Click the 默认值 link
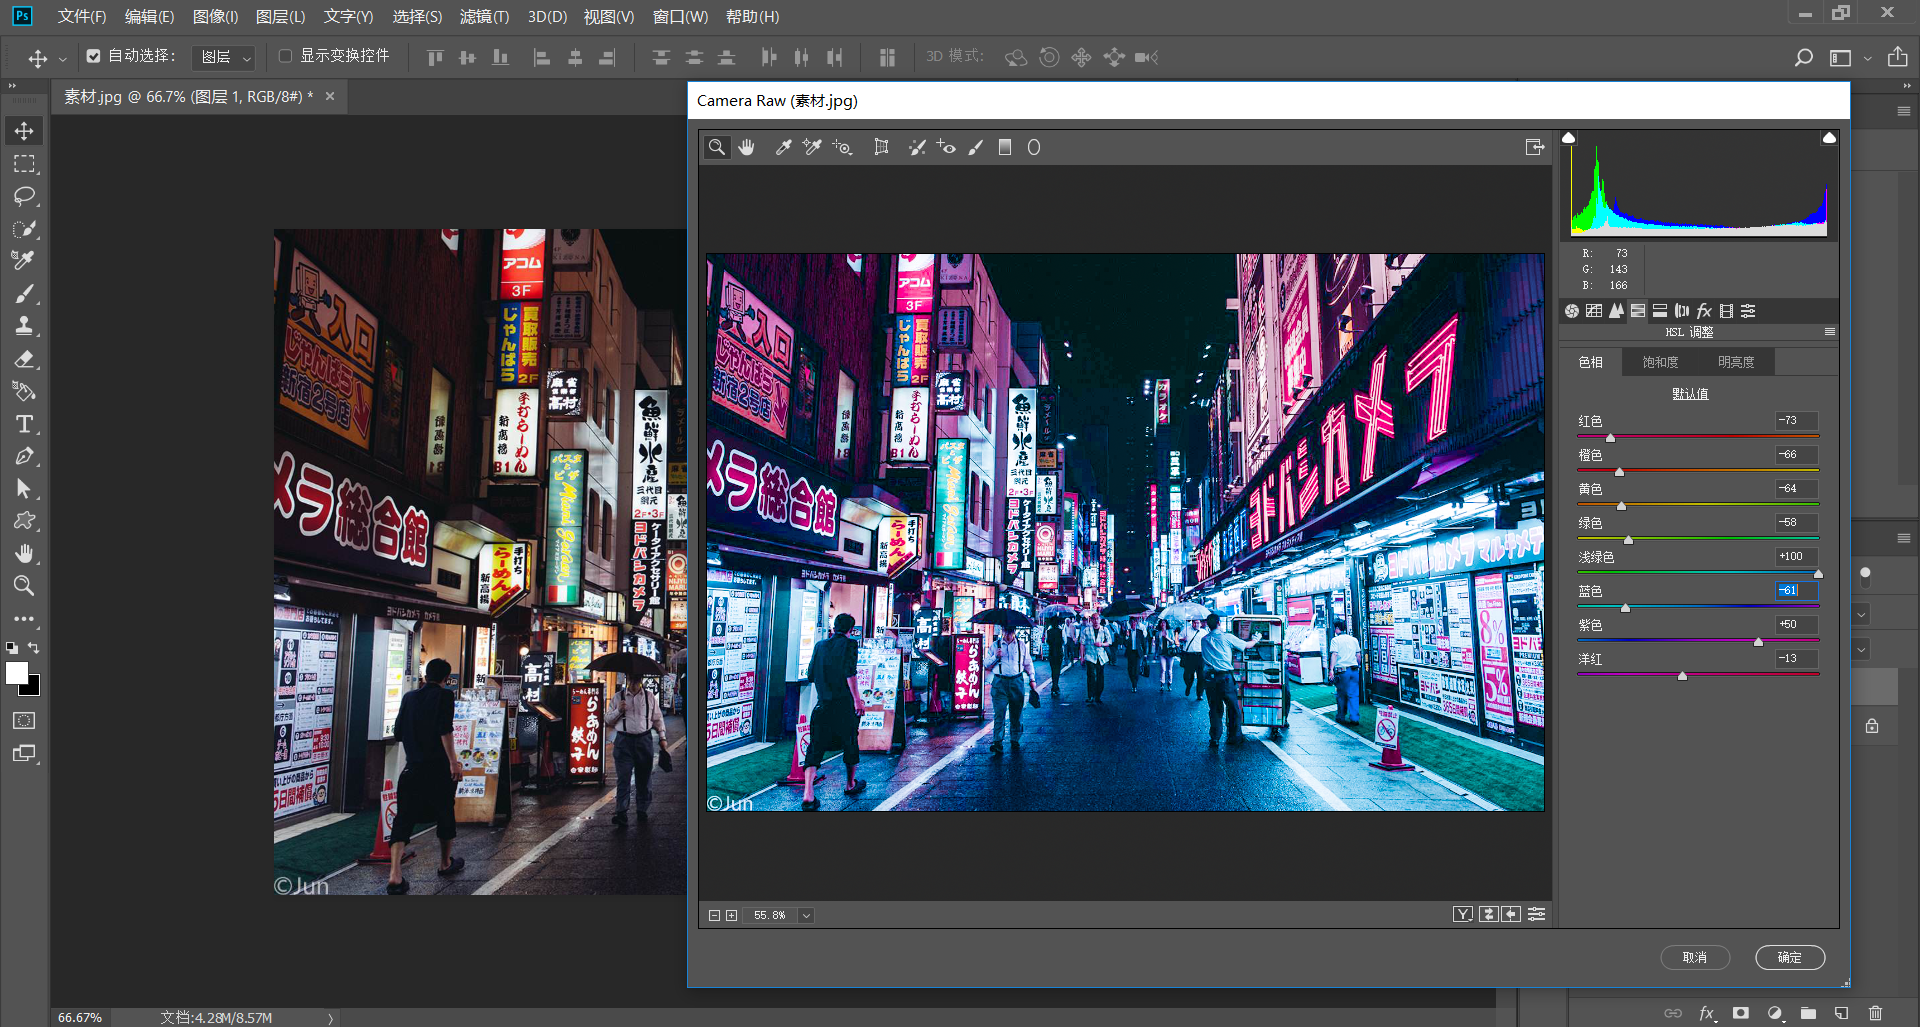The image size is (1920, 1027). click(x=1690, y=394)
